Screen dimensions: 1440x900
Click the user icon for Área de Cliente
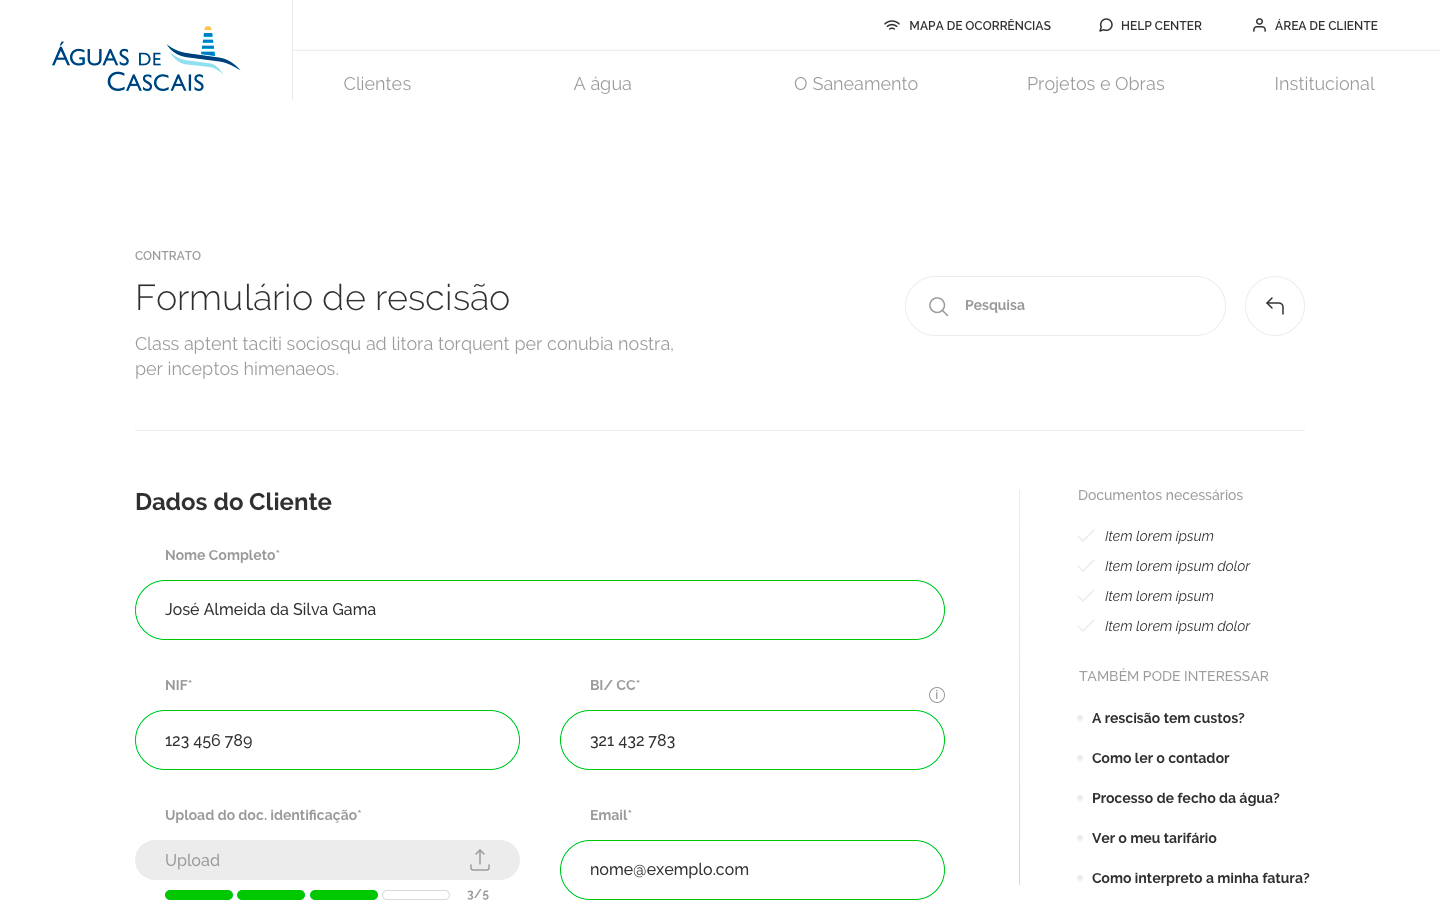pos(1259,26)
